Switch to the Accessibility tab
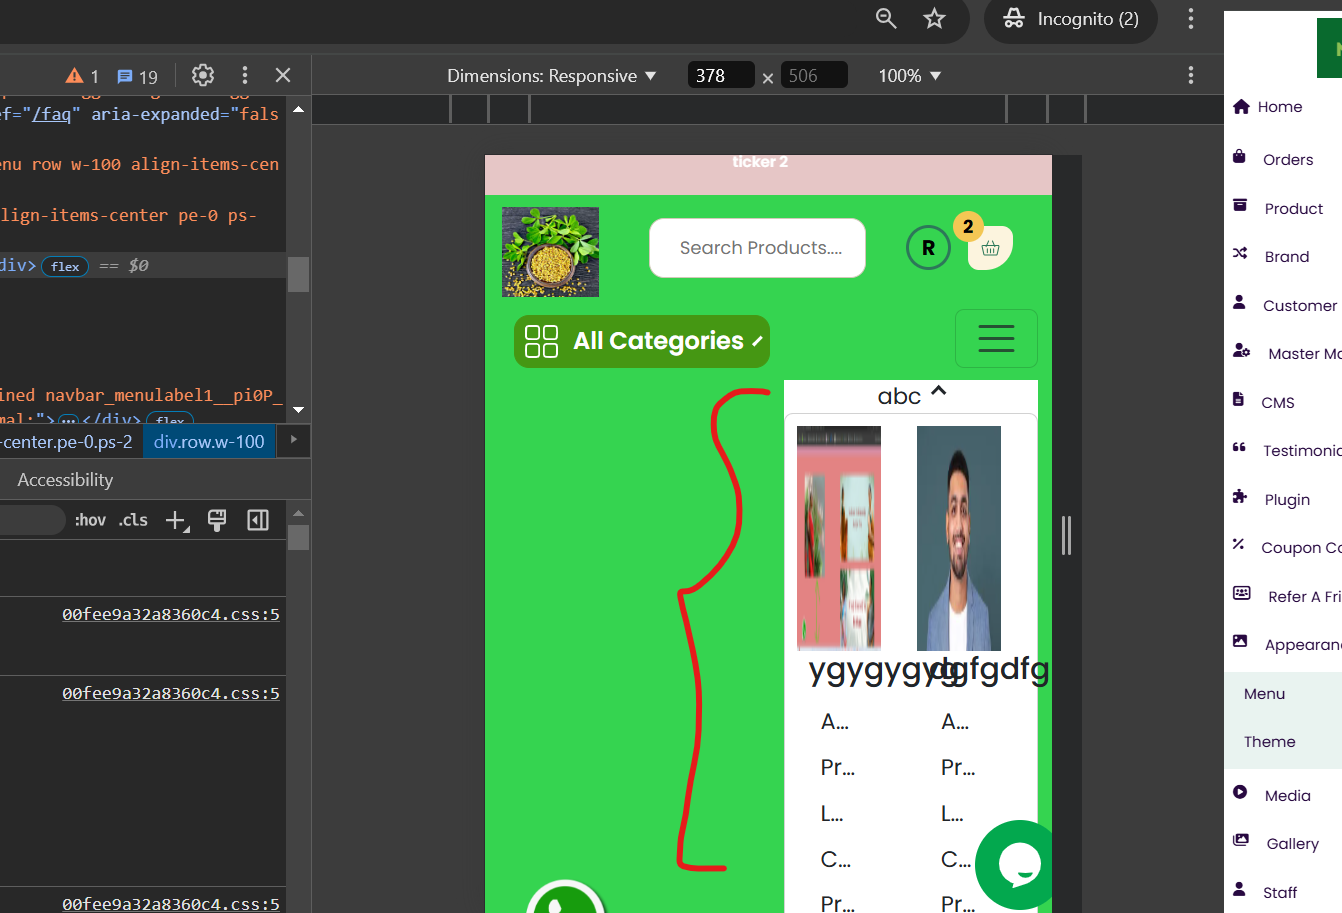 (x=65, y=480)
